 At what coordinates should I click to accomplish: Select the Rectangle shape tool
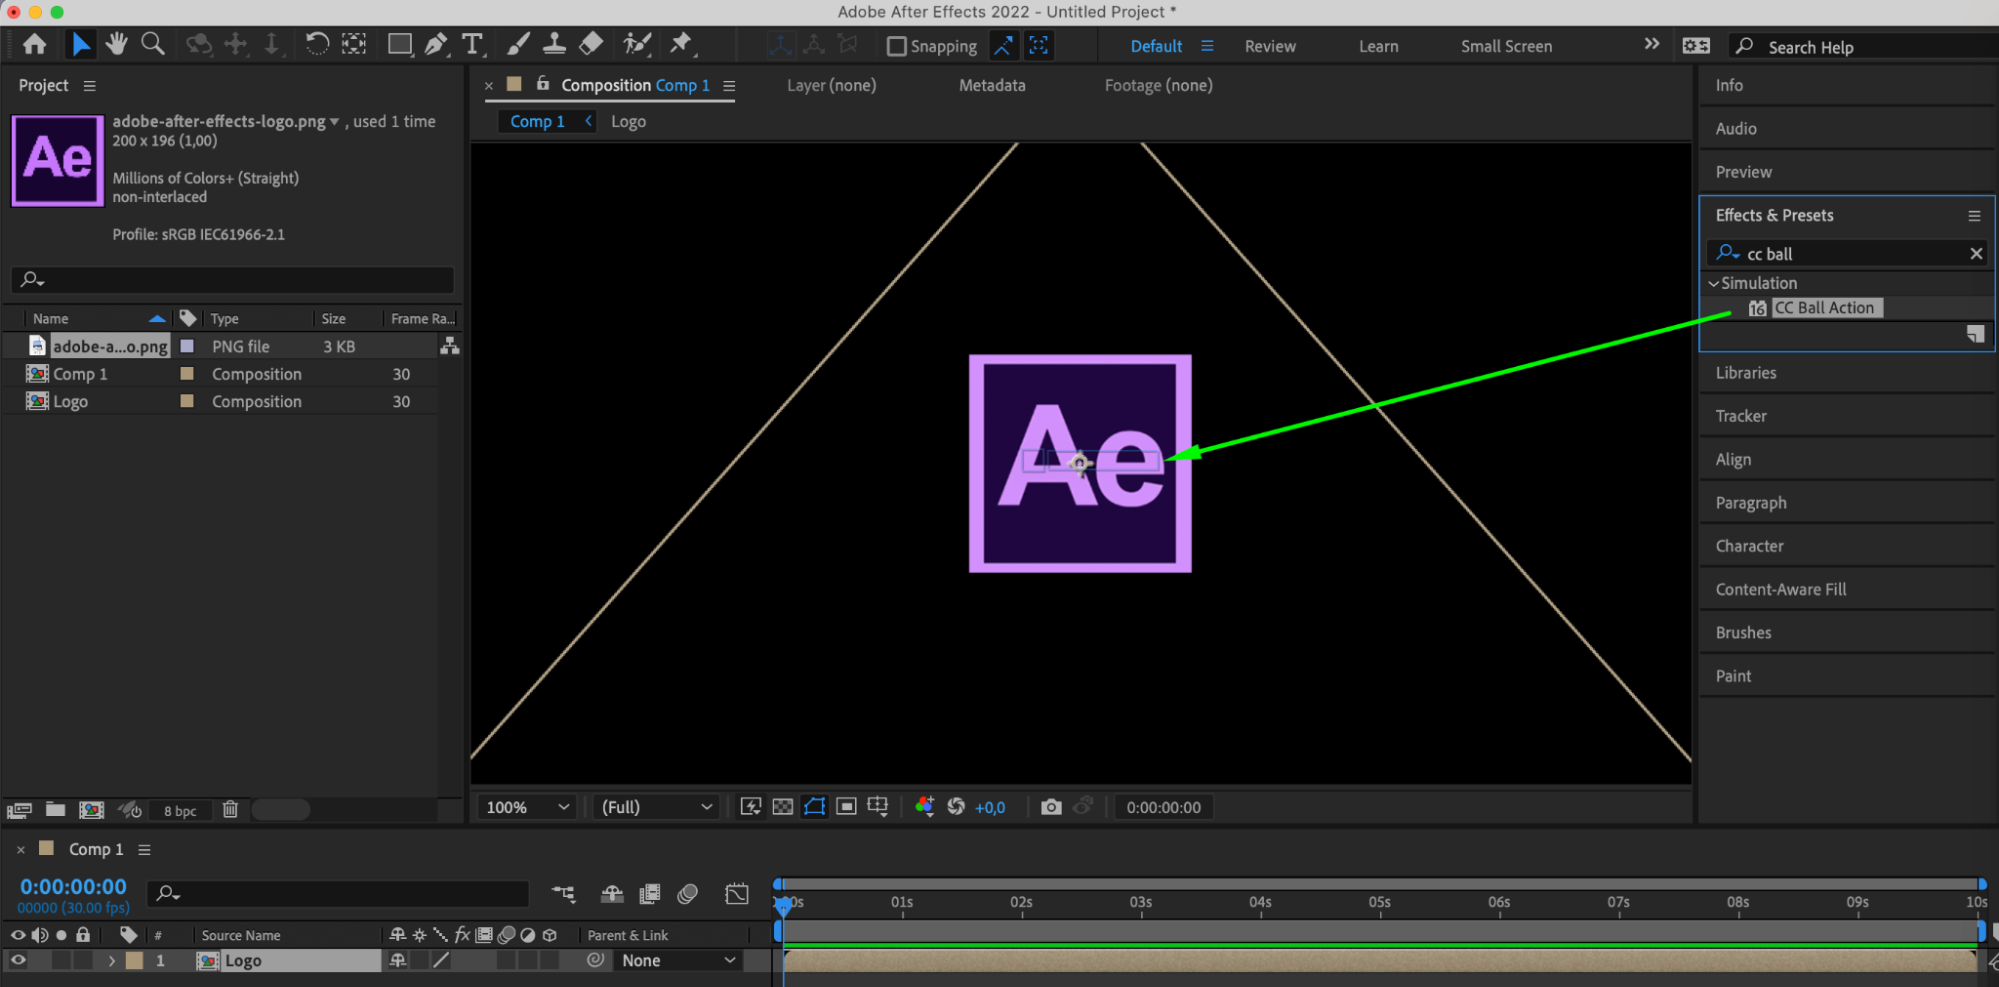tap(399, 44)
